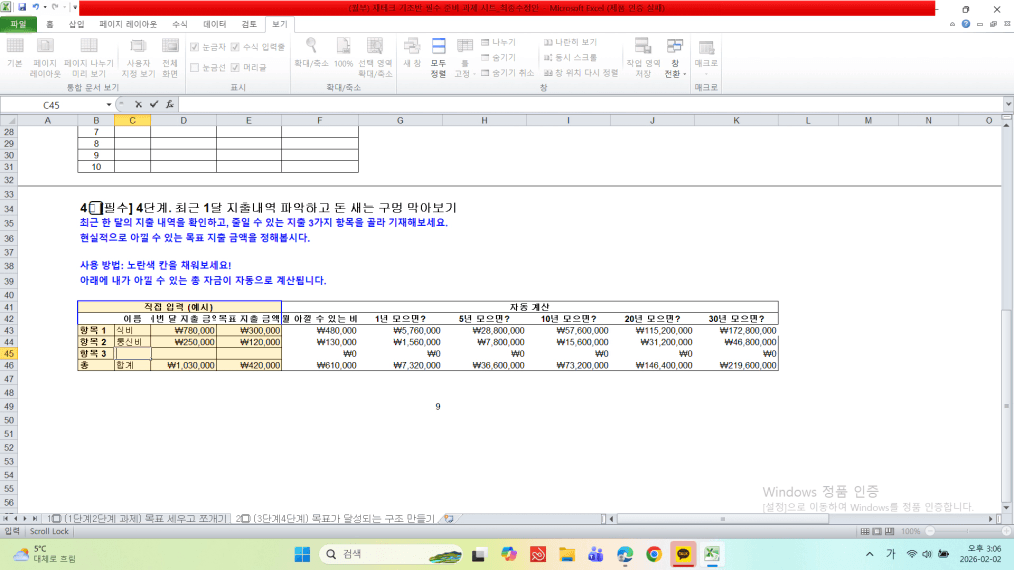
Task: Toggle the gridlines (눈금선) checkbox
Action: point(194,67)
